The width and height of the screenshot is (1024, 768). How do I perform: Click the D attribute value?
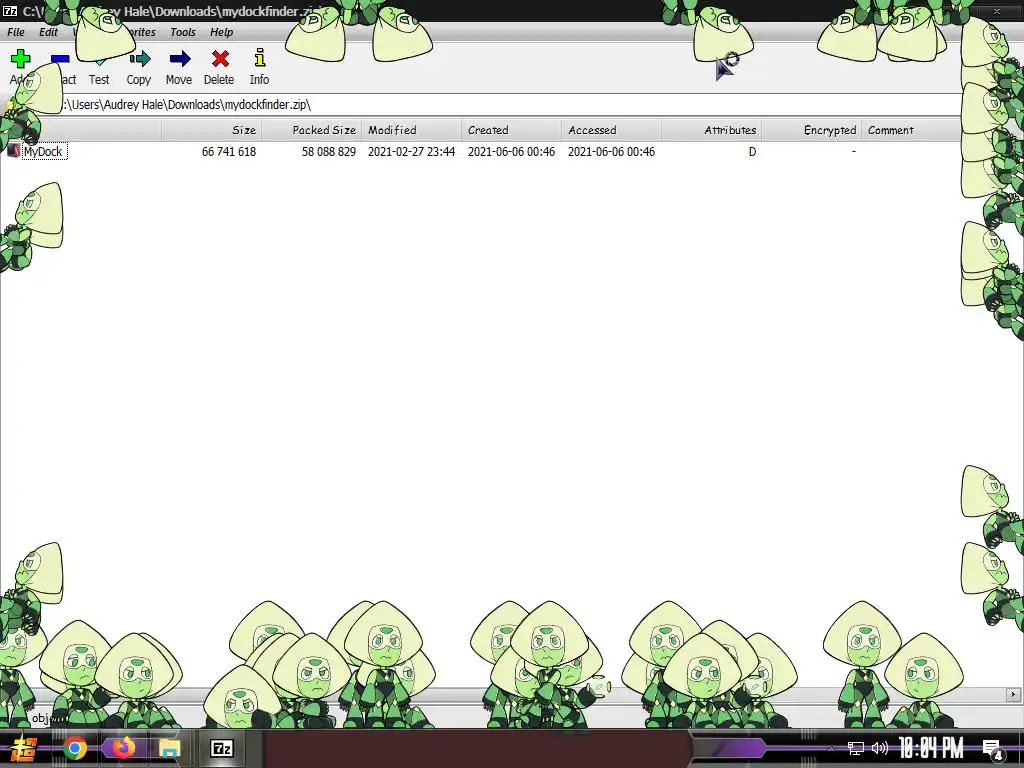pos(752,152)
